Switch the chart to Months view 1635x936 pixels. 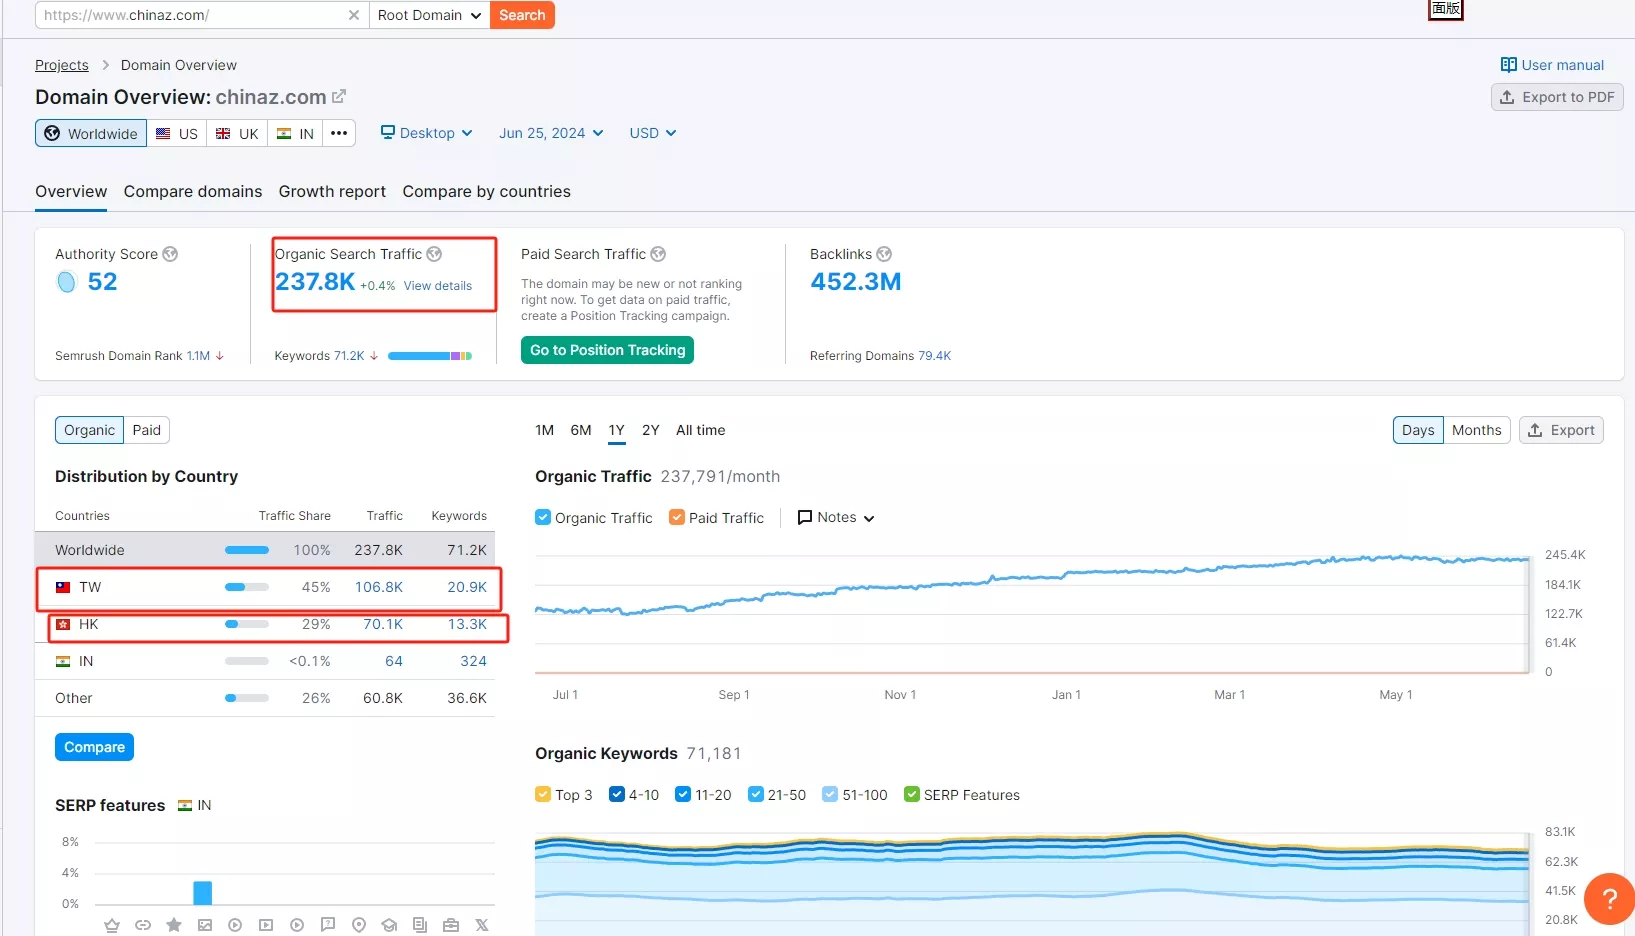(1476, 430)
